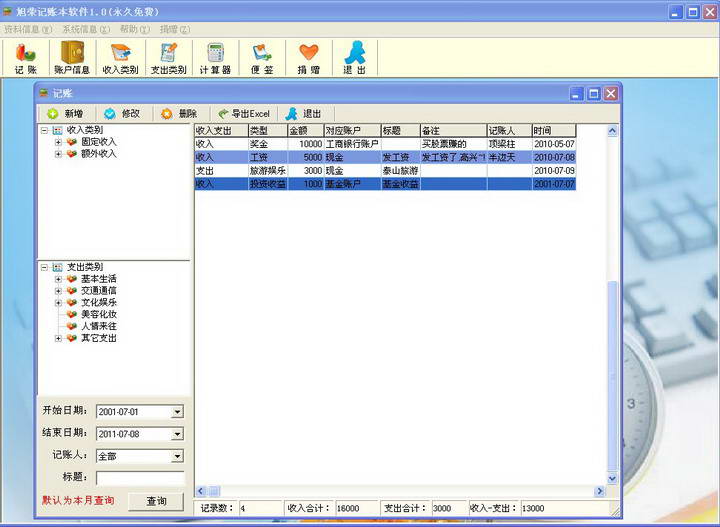Image resolution: width=720 pixels, height=527 pixels.
Task: Expand the 基本生活 tree node
Action: [58, 279]
